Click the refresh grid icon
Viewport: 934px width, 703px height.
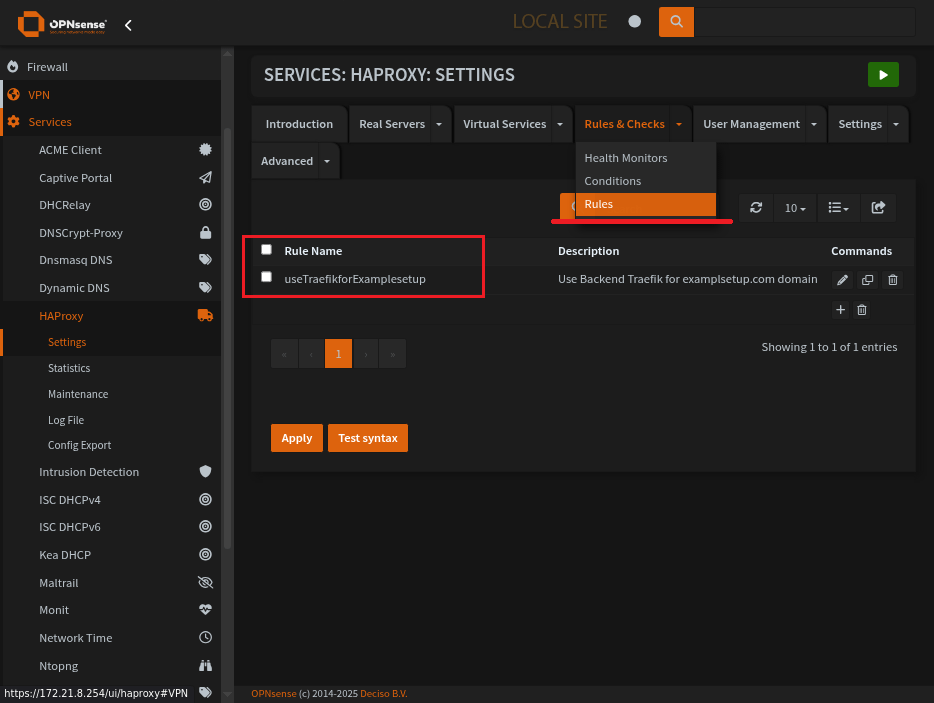pyautogui.click(x=756, y=207)
